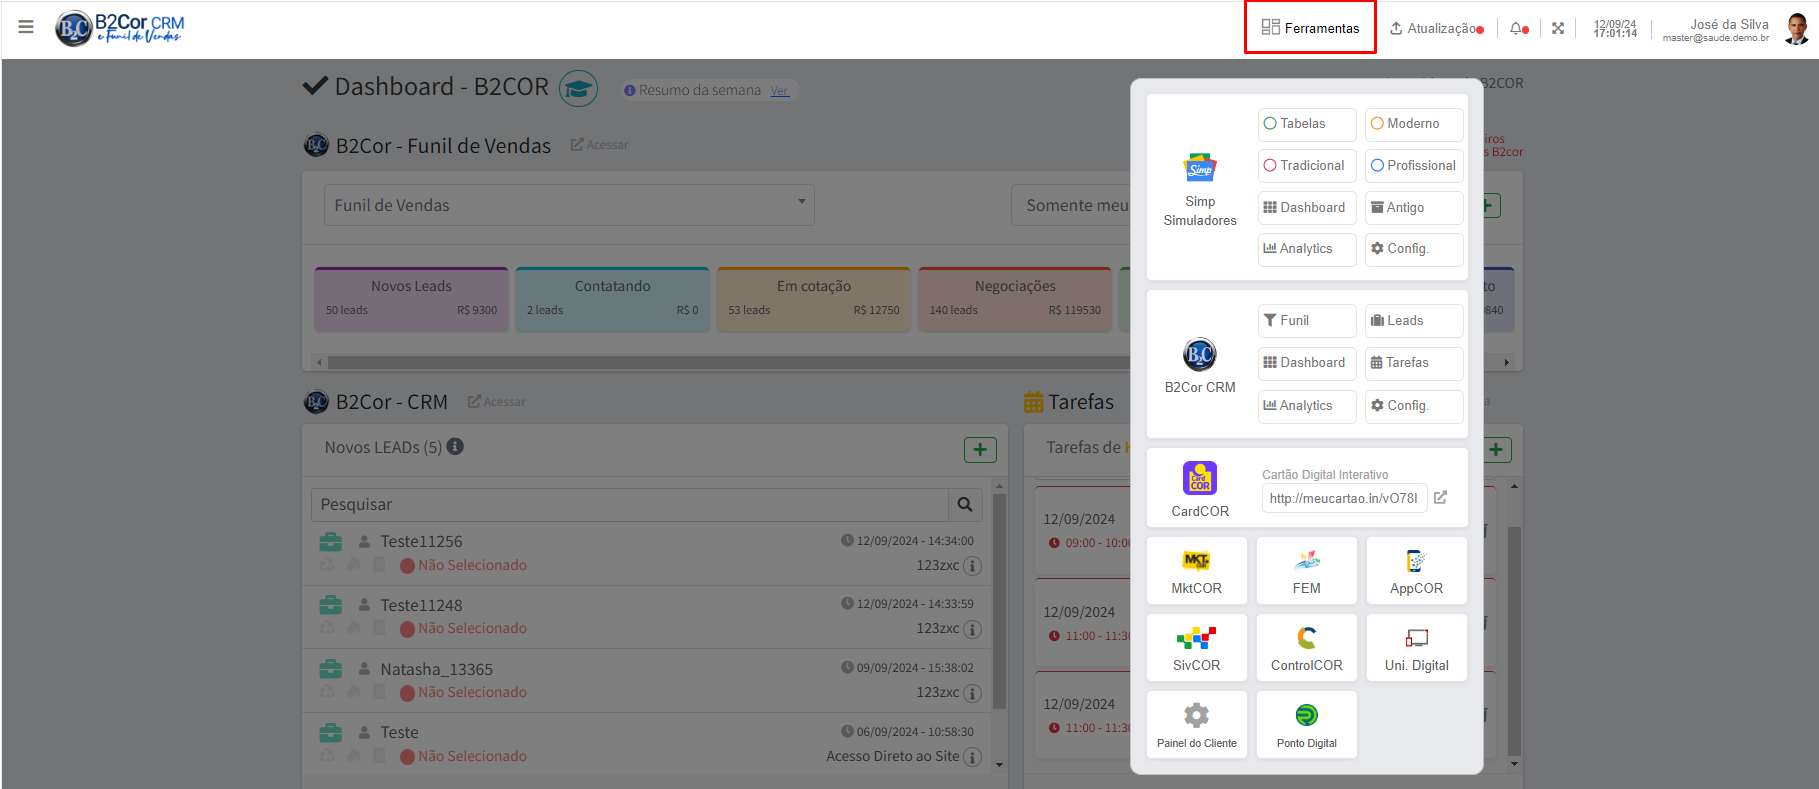This screenshot has width=1819, height=789.
Task: Open the SivCOR tool
Action: [1196, 648]
